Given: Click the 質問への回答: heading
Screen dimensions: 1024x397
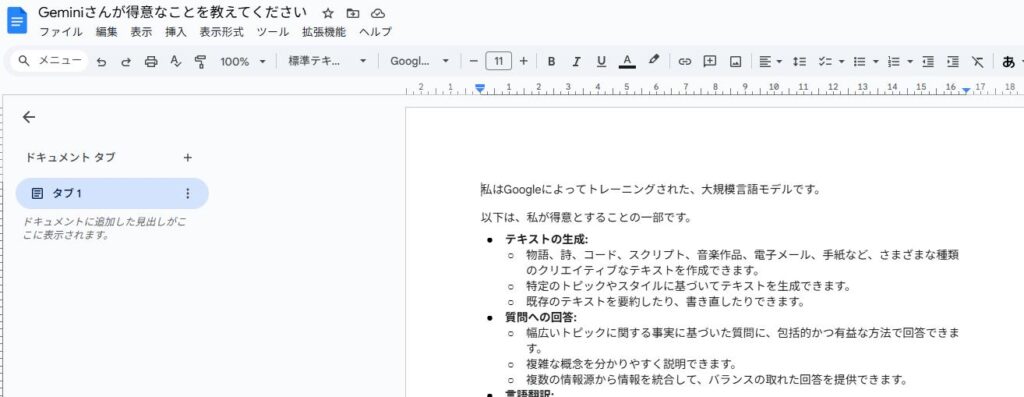Looking at the screenshot, I should pyautogui.click(x=540, y=317).
